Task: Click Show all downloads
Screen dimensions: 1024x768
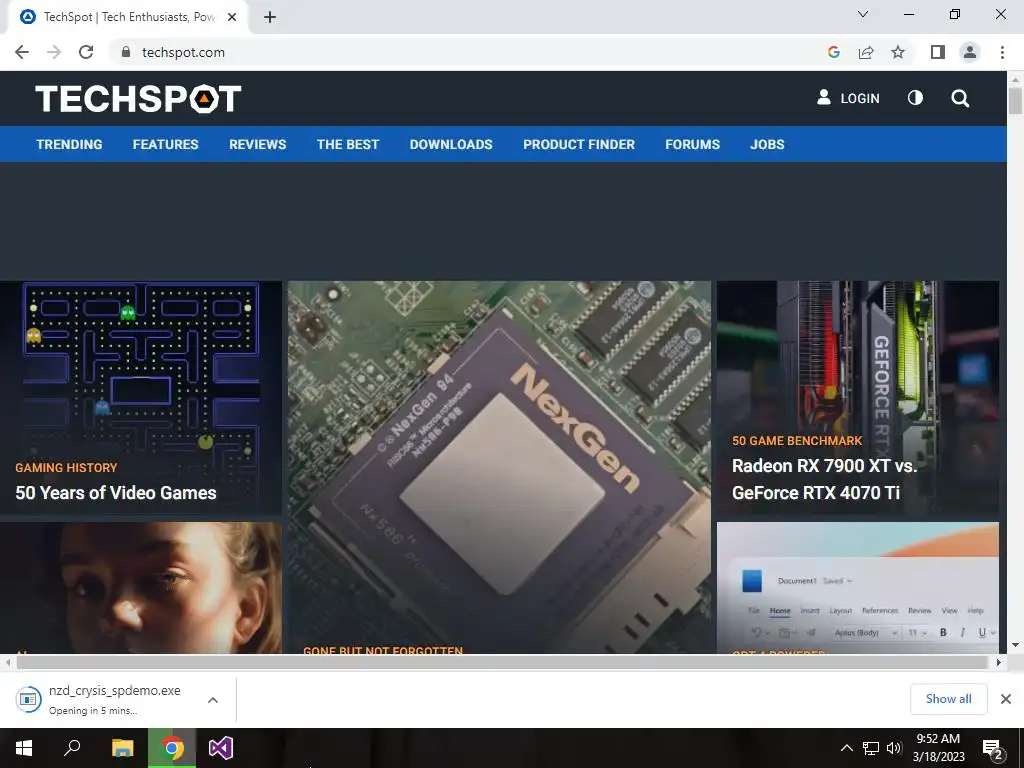Action: [x=948, y=699]
